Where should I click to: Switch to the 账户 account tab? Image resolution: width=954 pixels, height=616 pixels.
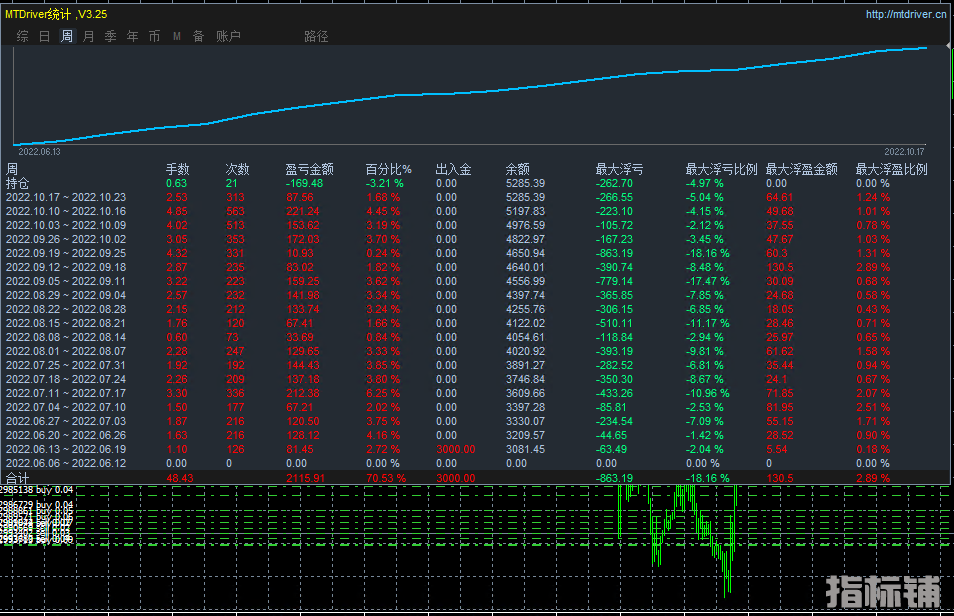pos(228,36)
